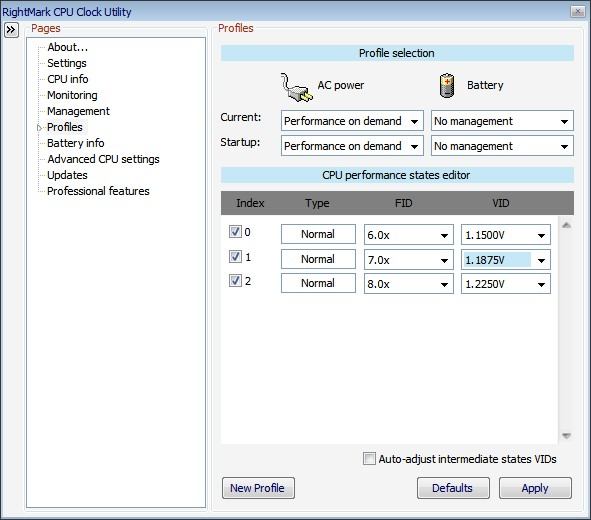Viewport: 591px width, 520px height.
Task: Open the 1.2250V VID dropdown
Action: [x=505, y=284]
